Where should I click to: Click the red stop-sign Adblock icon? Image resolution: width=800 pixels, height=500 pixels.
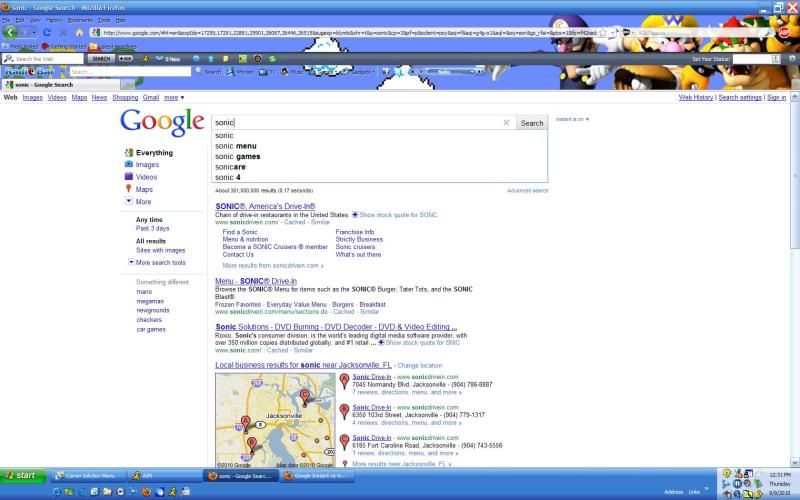click(784, 33)
